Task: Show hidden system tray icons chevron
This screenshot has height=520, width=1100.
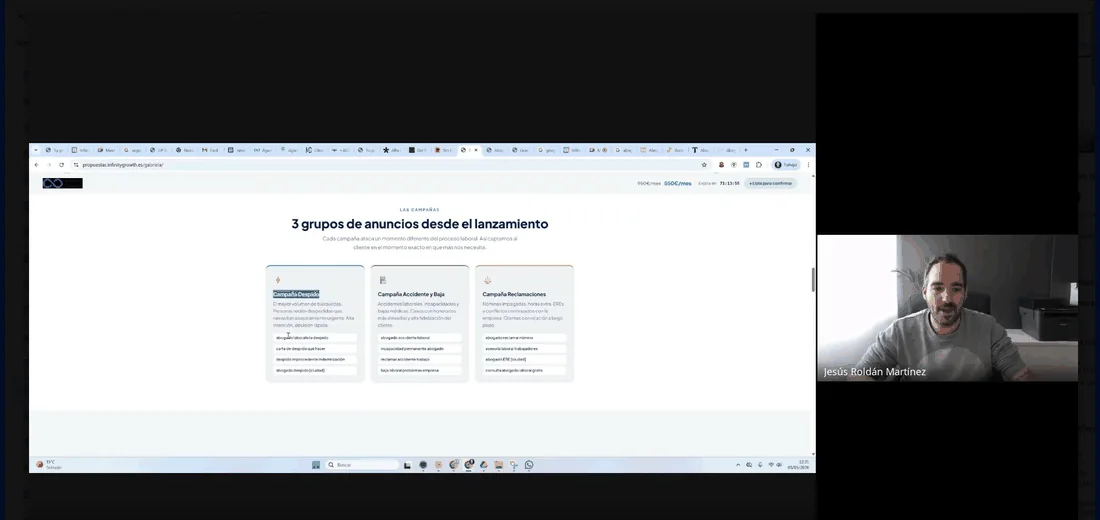Action: [x=738, y=465]
